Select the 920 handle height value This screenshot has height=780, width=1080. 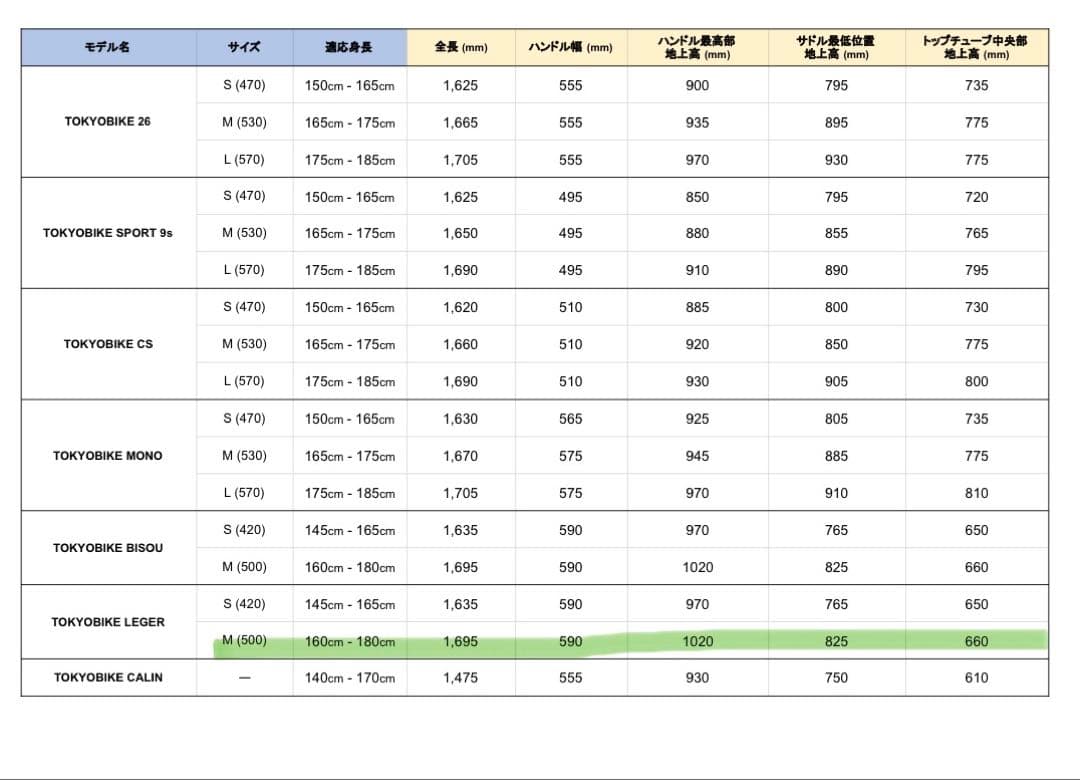point(698,345)
